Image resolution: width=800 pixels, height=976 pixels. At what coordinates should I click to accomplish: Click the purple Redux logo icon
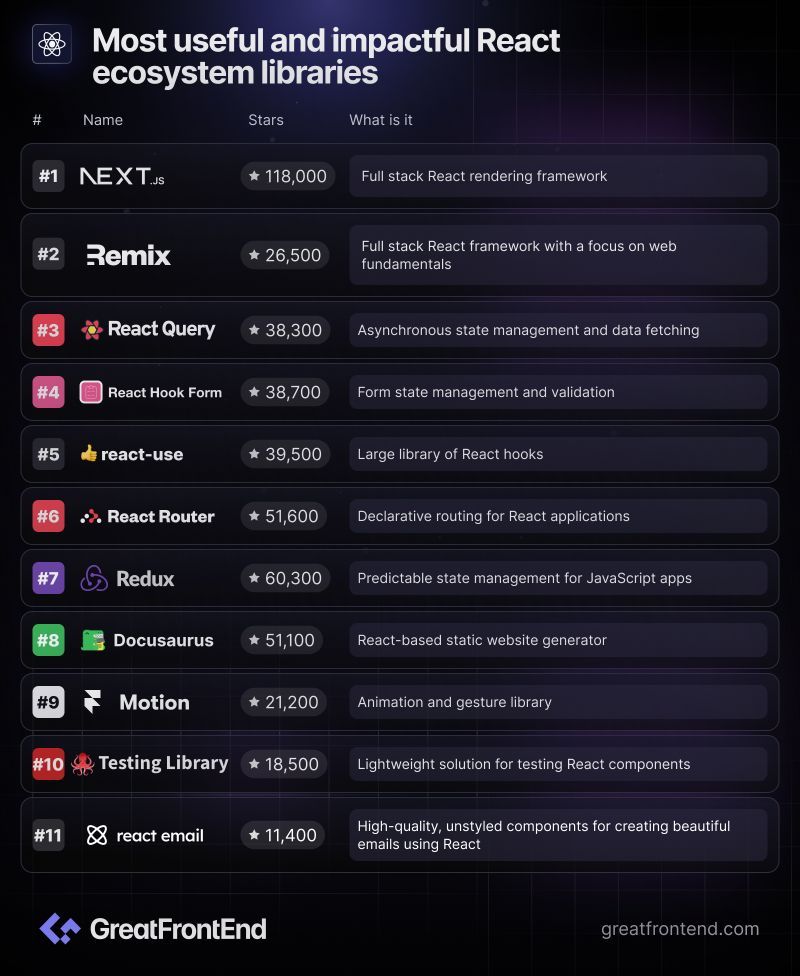pyautogui.click(x=94, y=578)
